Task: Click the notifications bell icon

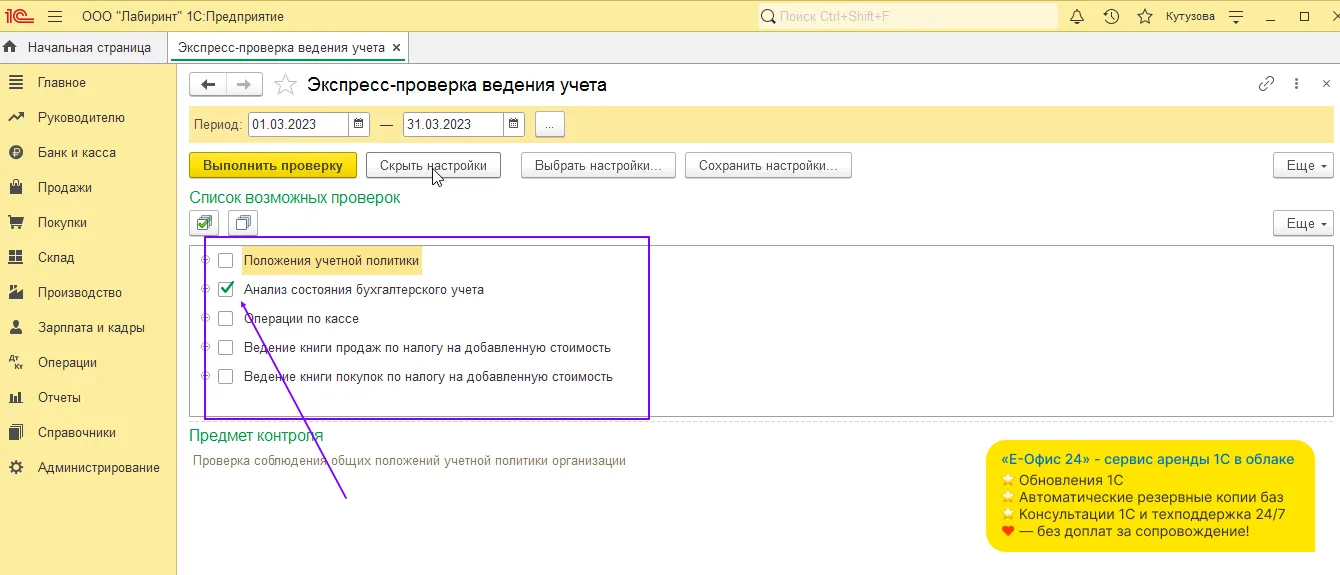Action: (1077, 17)
